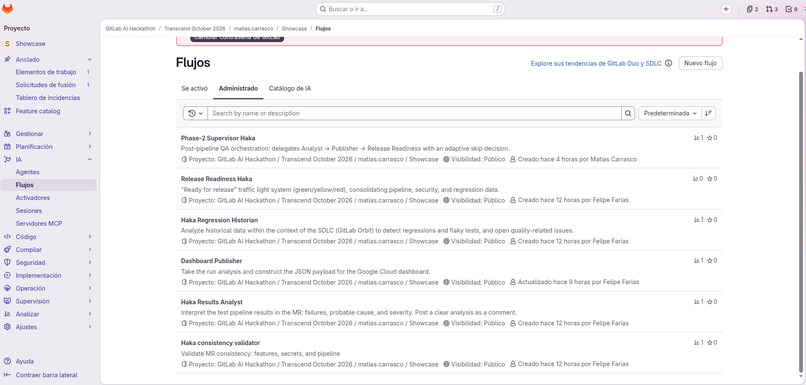Click the Operación cloud icon
The height and width of the screenshot is (385, 806).
click(7, 288)
